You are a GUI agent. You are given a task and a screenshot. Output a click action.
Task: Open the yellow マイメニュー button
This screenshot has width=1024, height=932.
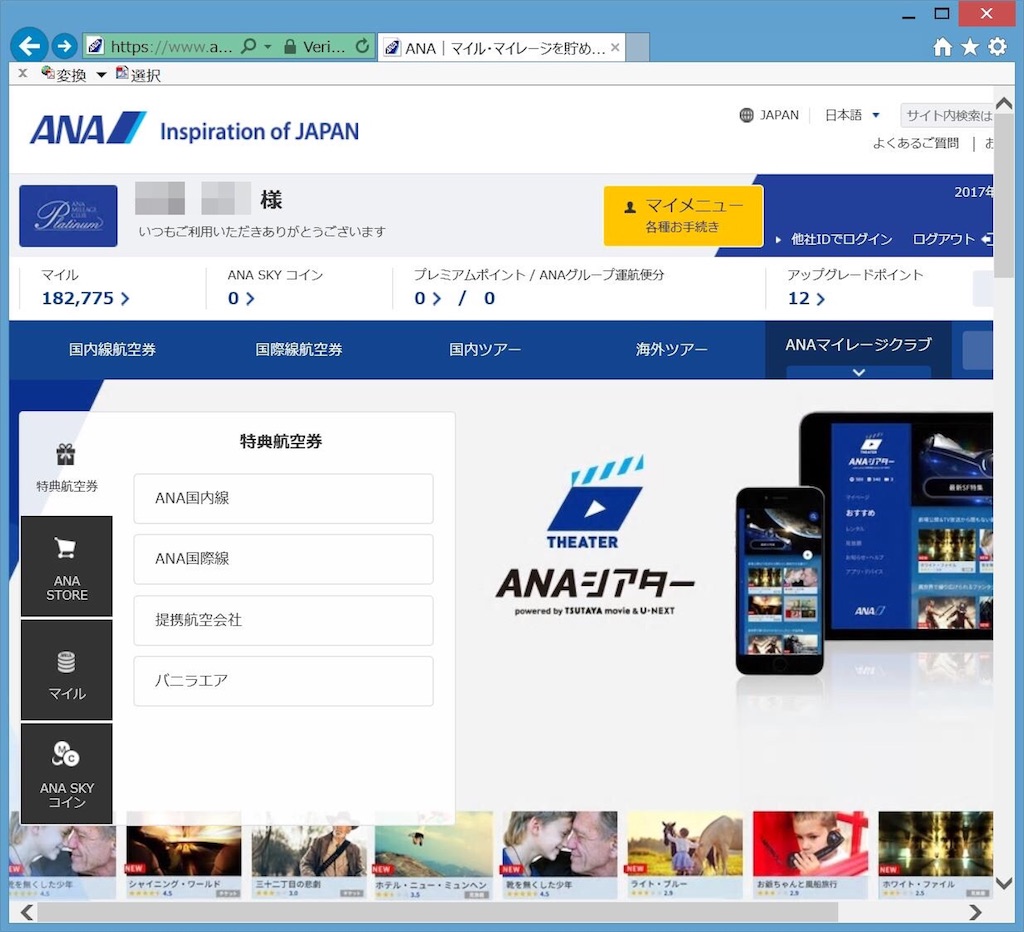[x=683, y=216]
